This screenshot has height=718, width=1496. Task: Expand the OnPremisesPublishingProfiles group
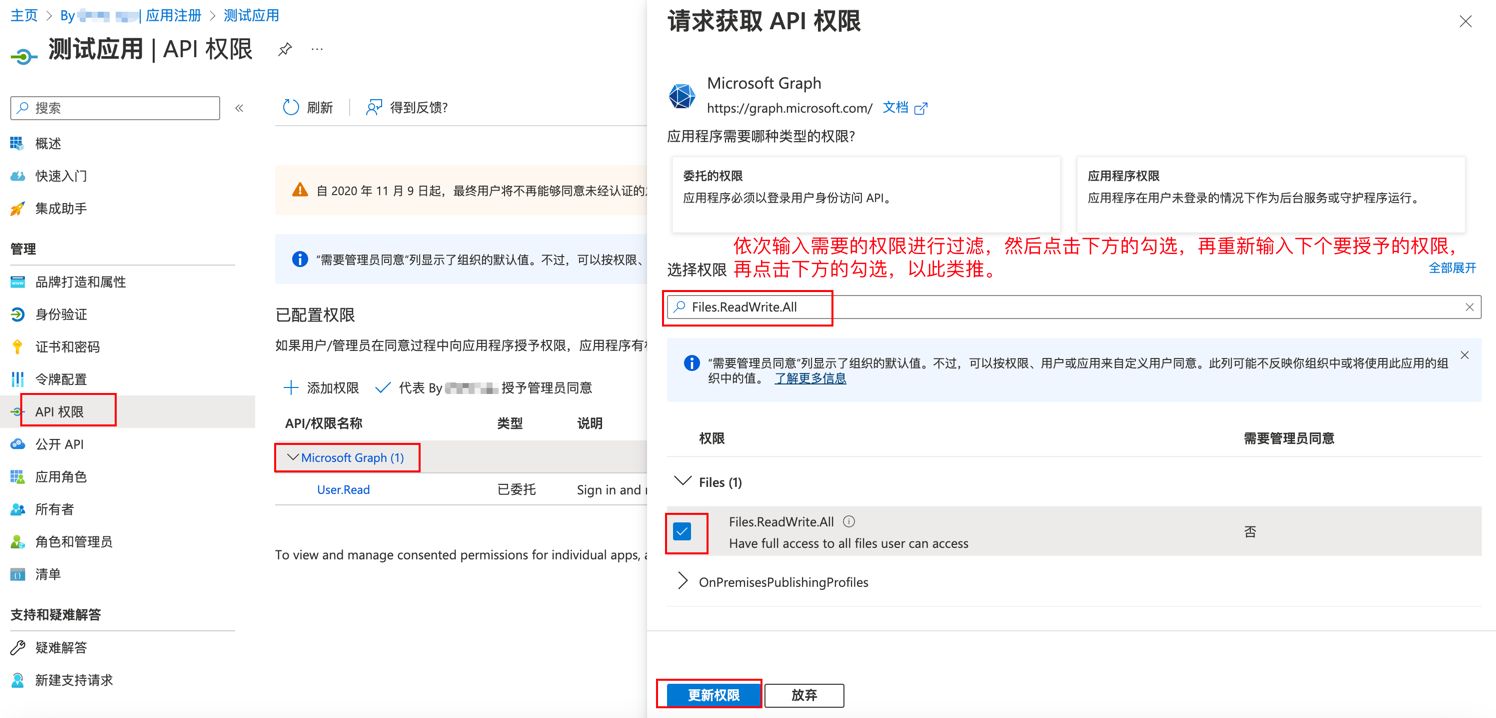pos(683,581)
